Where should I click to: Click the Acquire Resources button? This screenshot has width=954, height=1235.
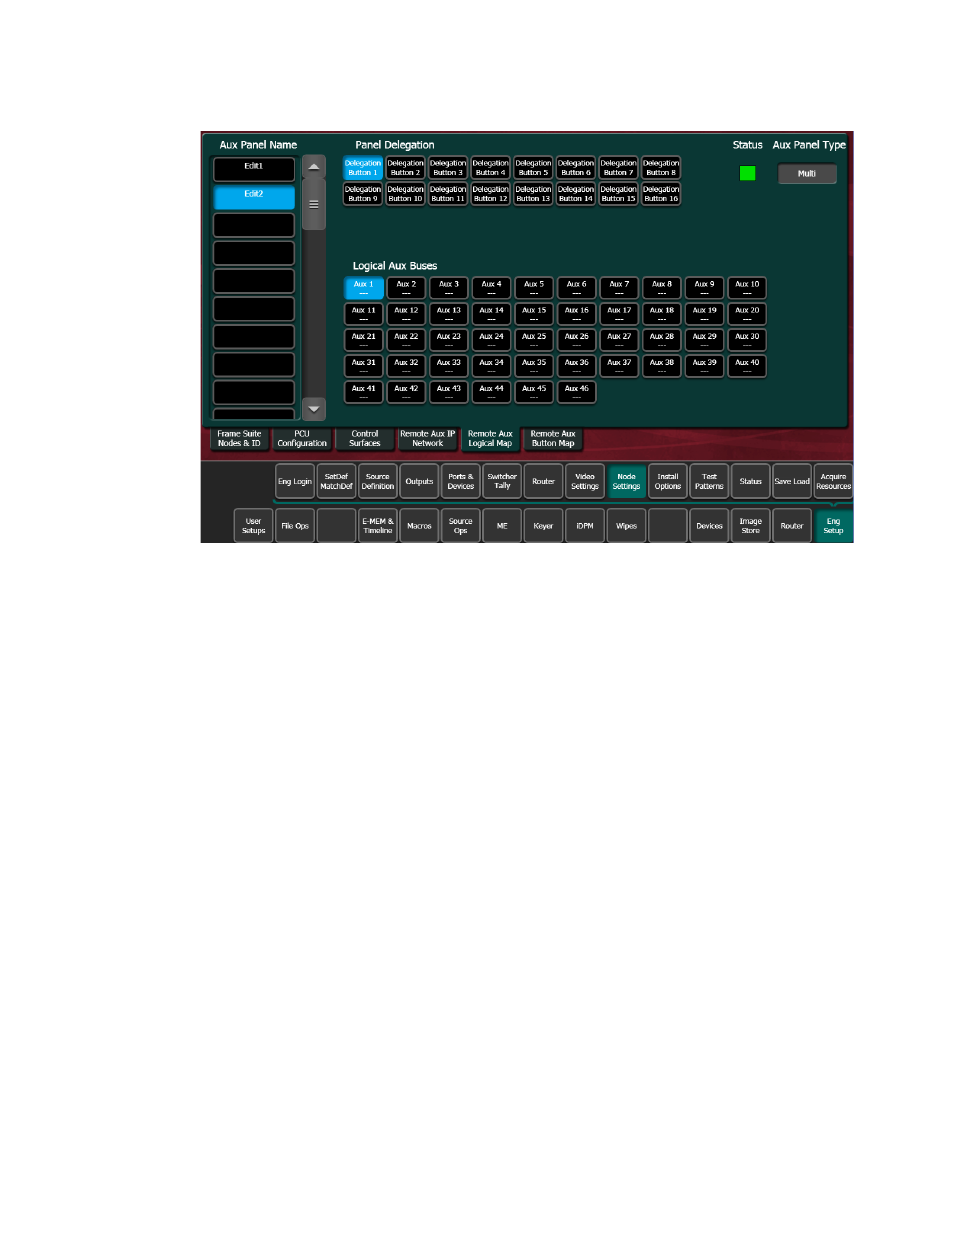pos(833,481)
